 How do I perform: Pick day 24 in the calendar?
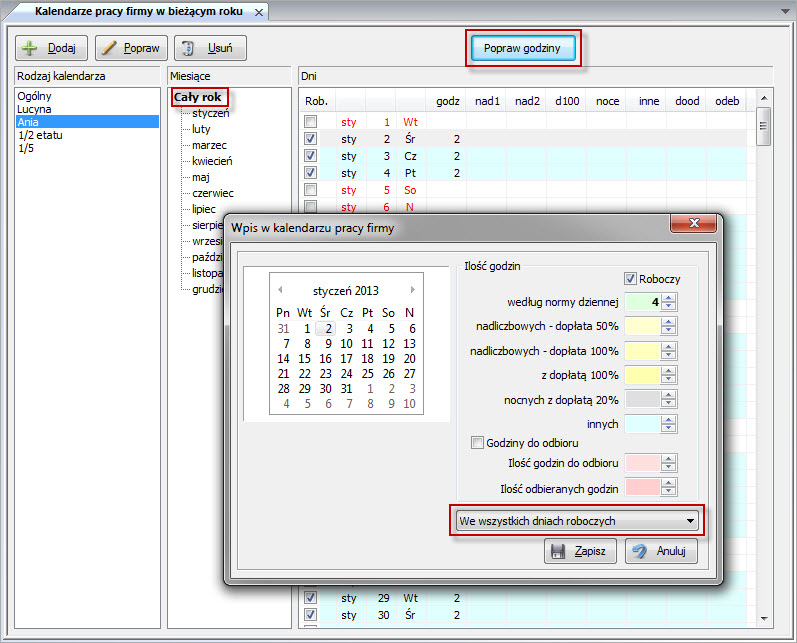346,374
